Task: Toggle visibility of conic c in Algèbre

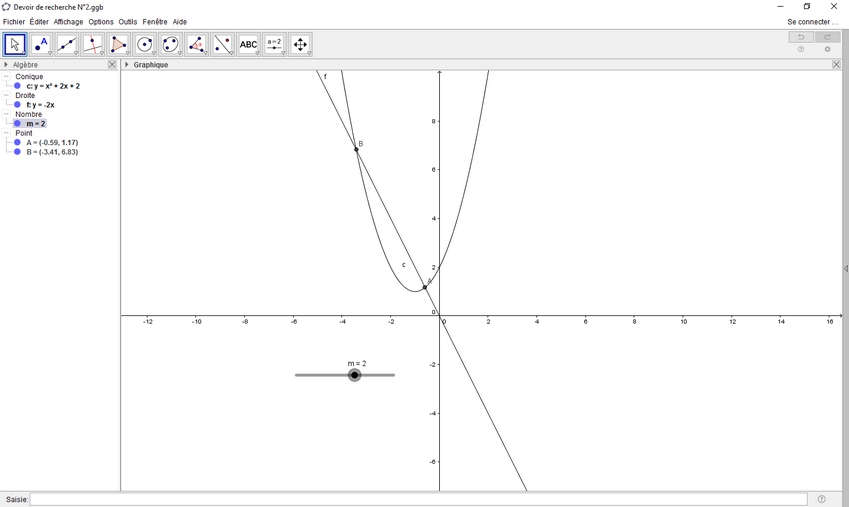Action: tap(18, 86)
